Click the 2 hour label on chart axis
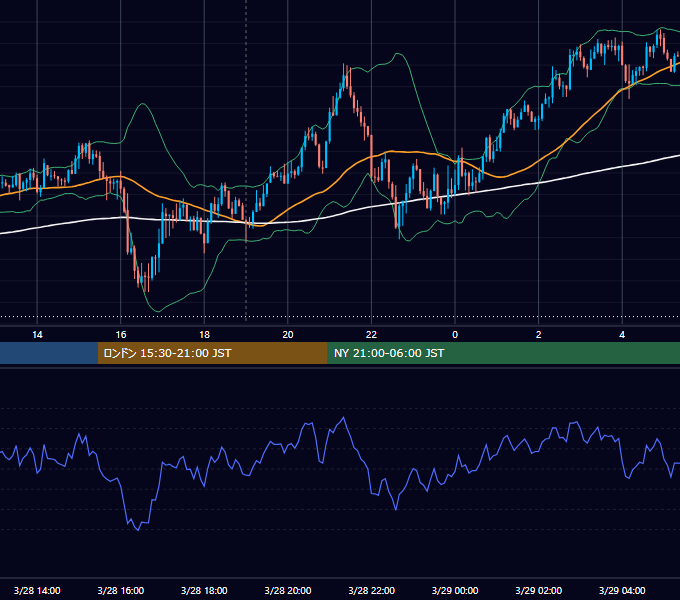Screen dimensions: 680x600 [539, 335]
